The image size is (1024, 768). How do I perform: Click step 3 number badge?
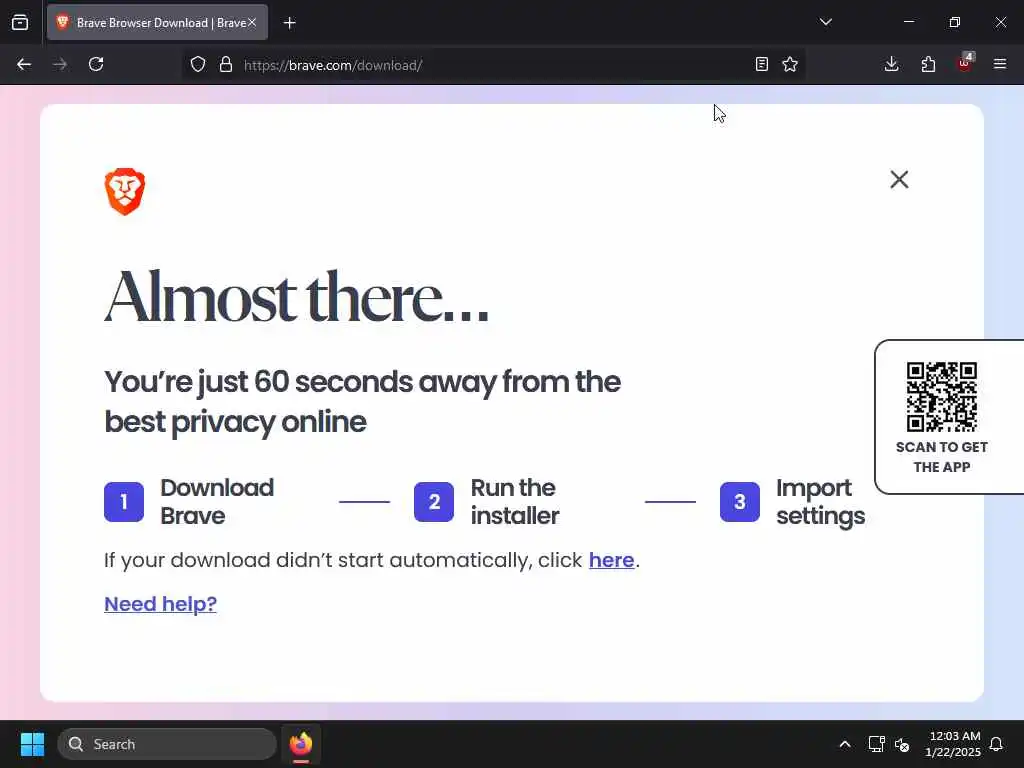(x=740, y=502)
